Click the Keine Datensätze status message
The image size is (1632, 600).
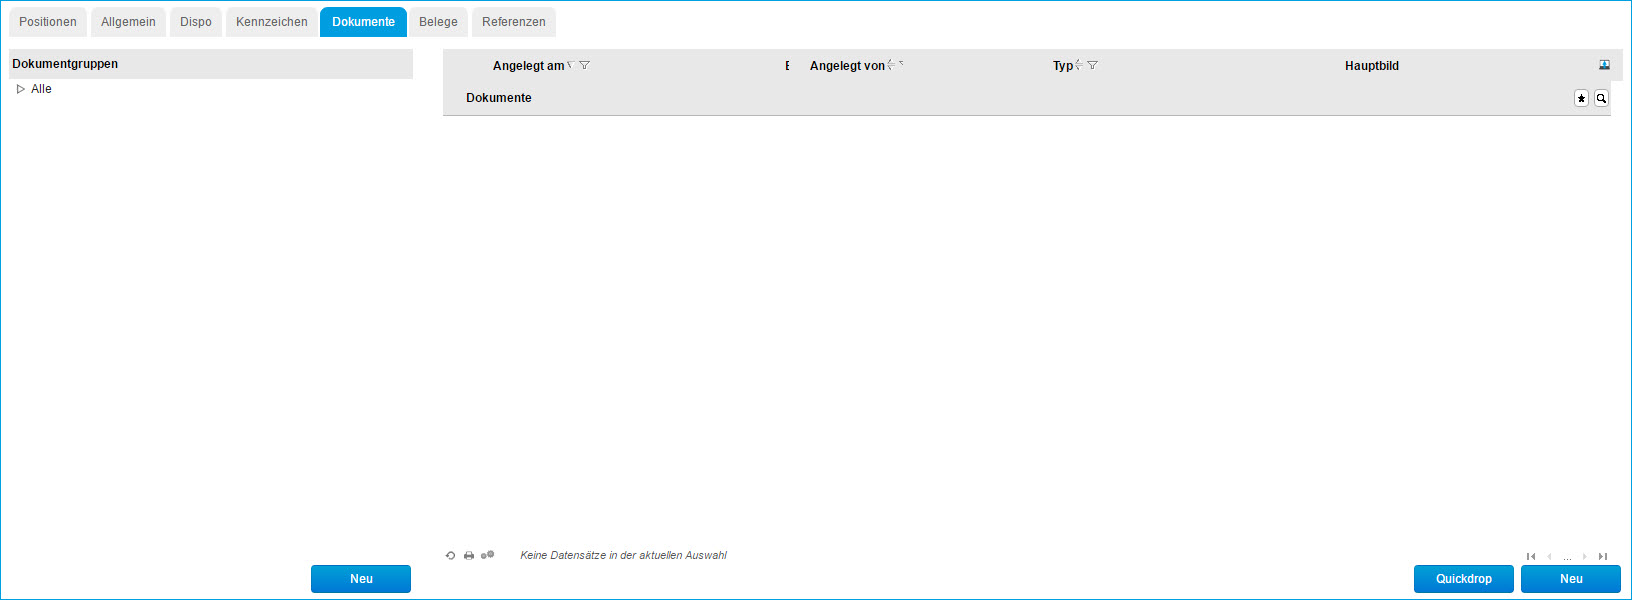click(623, 555)
